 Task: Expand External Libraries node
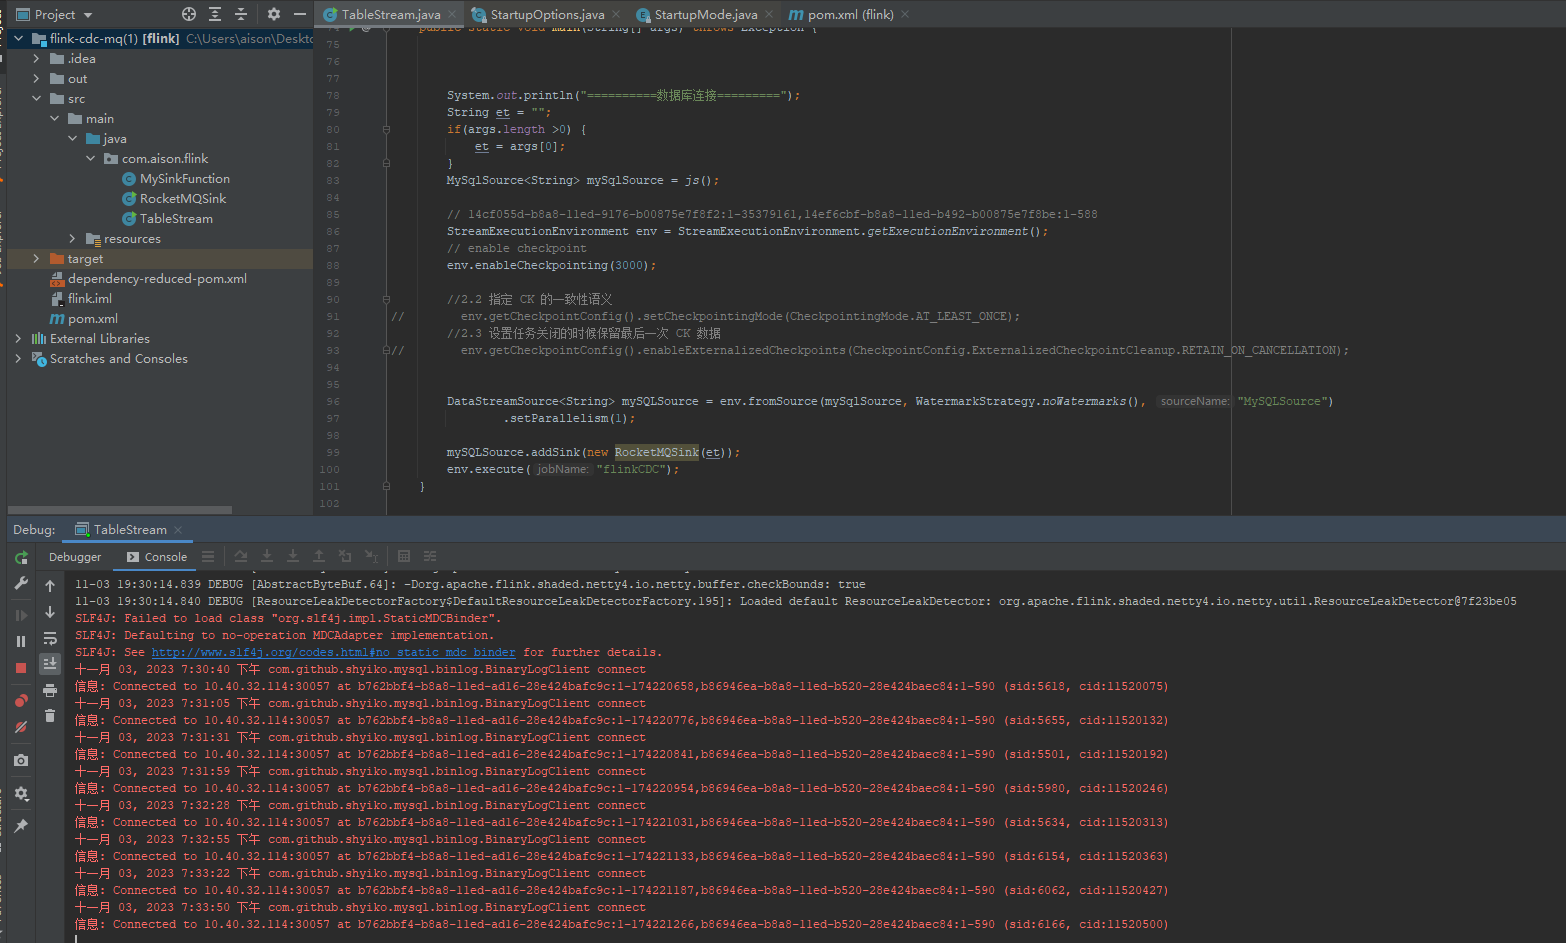(x=18, y=338)
